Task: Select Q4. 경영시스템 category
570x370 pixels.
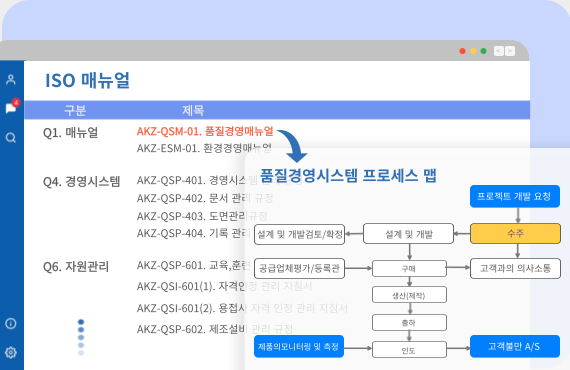Action: point(81,181)
